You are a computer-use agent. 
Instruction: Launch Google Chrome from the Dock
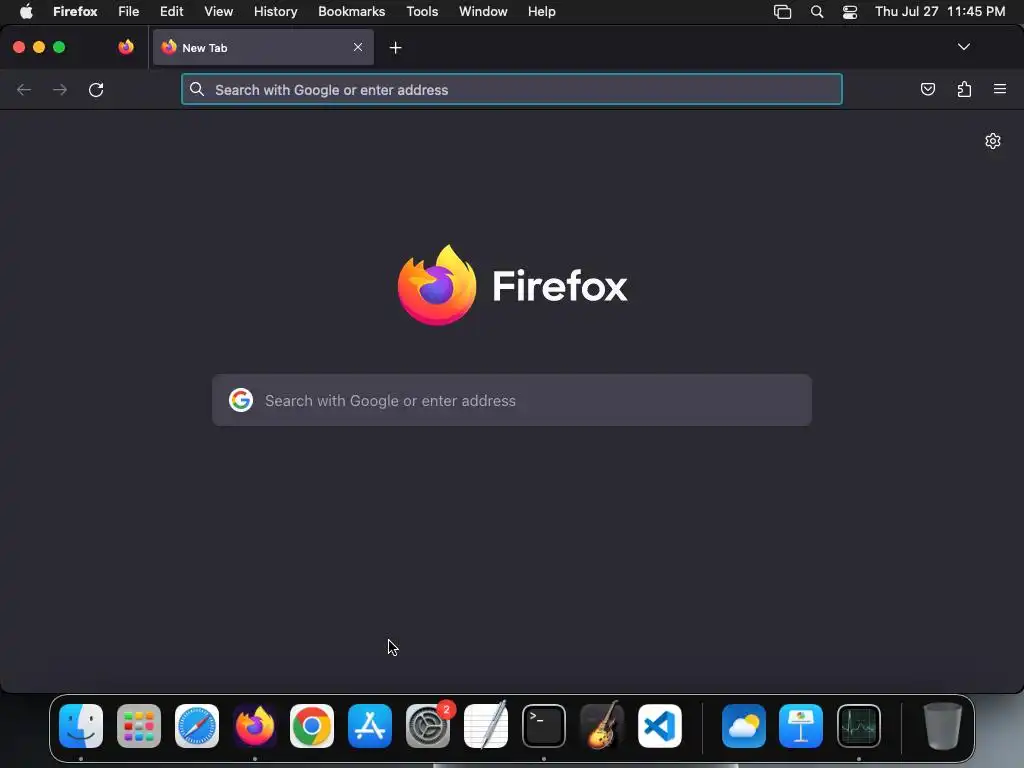pos(312,726)
